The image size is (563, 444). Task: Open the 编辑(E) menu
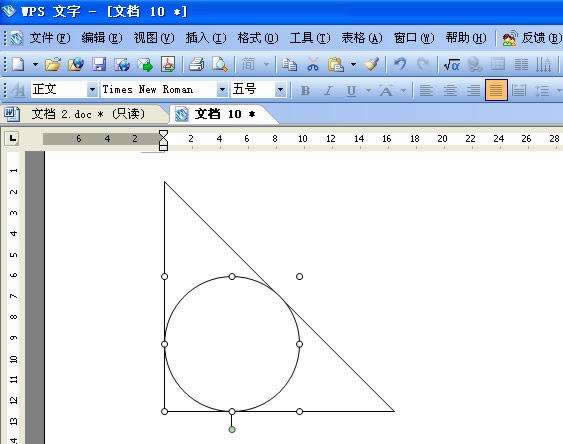tap(102, 38)
